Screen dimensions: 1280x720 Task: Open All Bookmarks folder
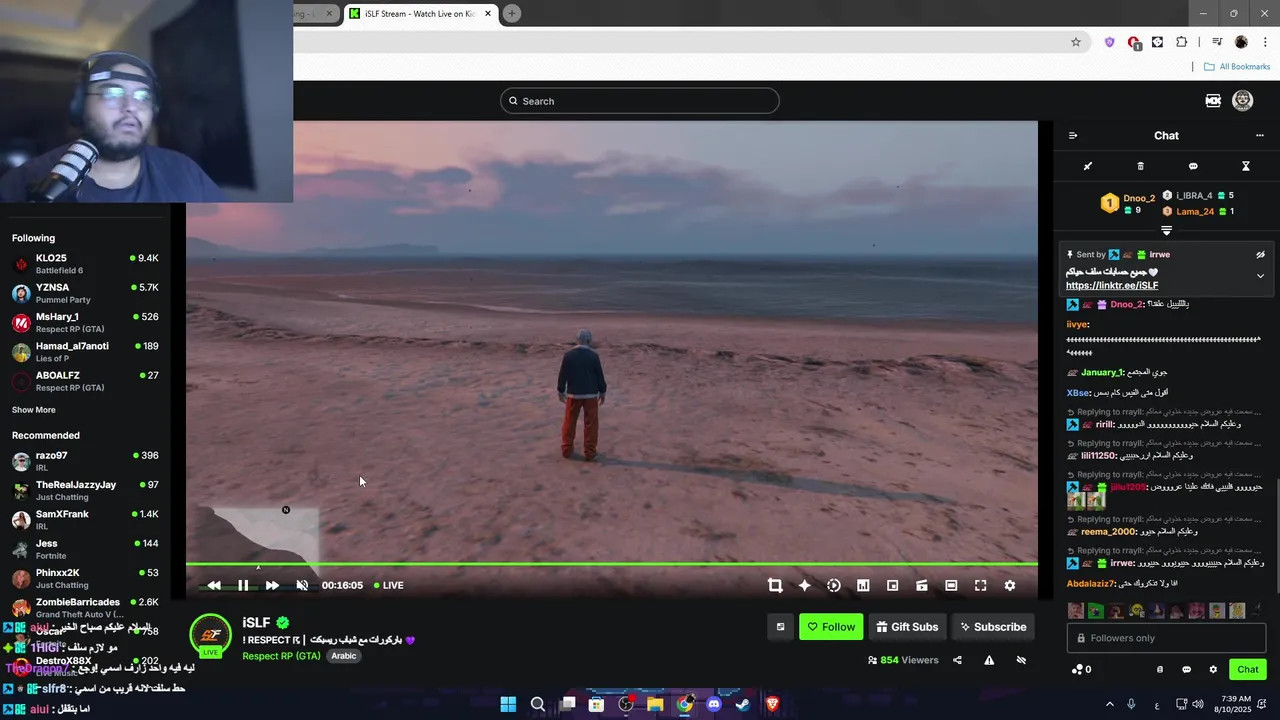click(x=1237, y=67)
